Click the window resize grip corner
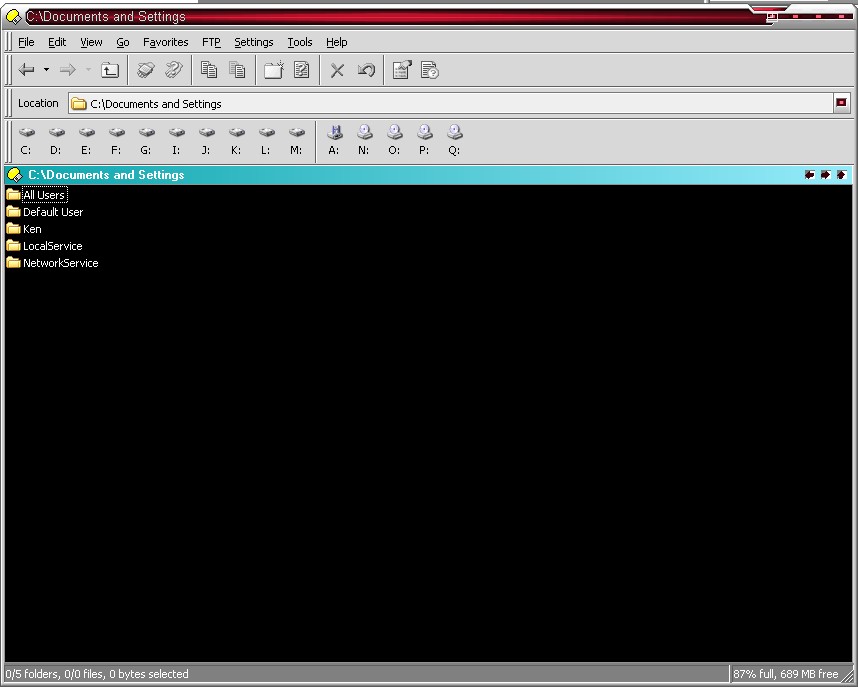Image resolution: width=858 pixels, height=687 pixels. (848, 675)
